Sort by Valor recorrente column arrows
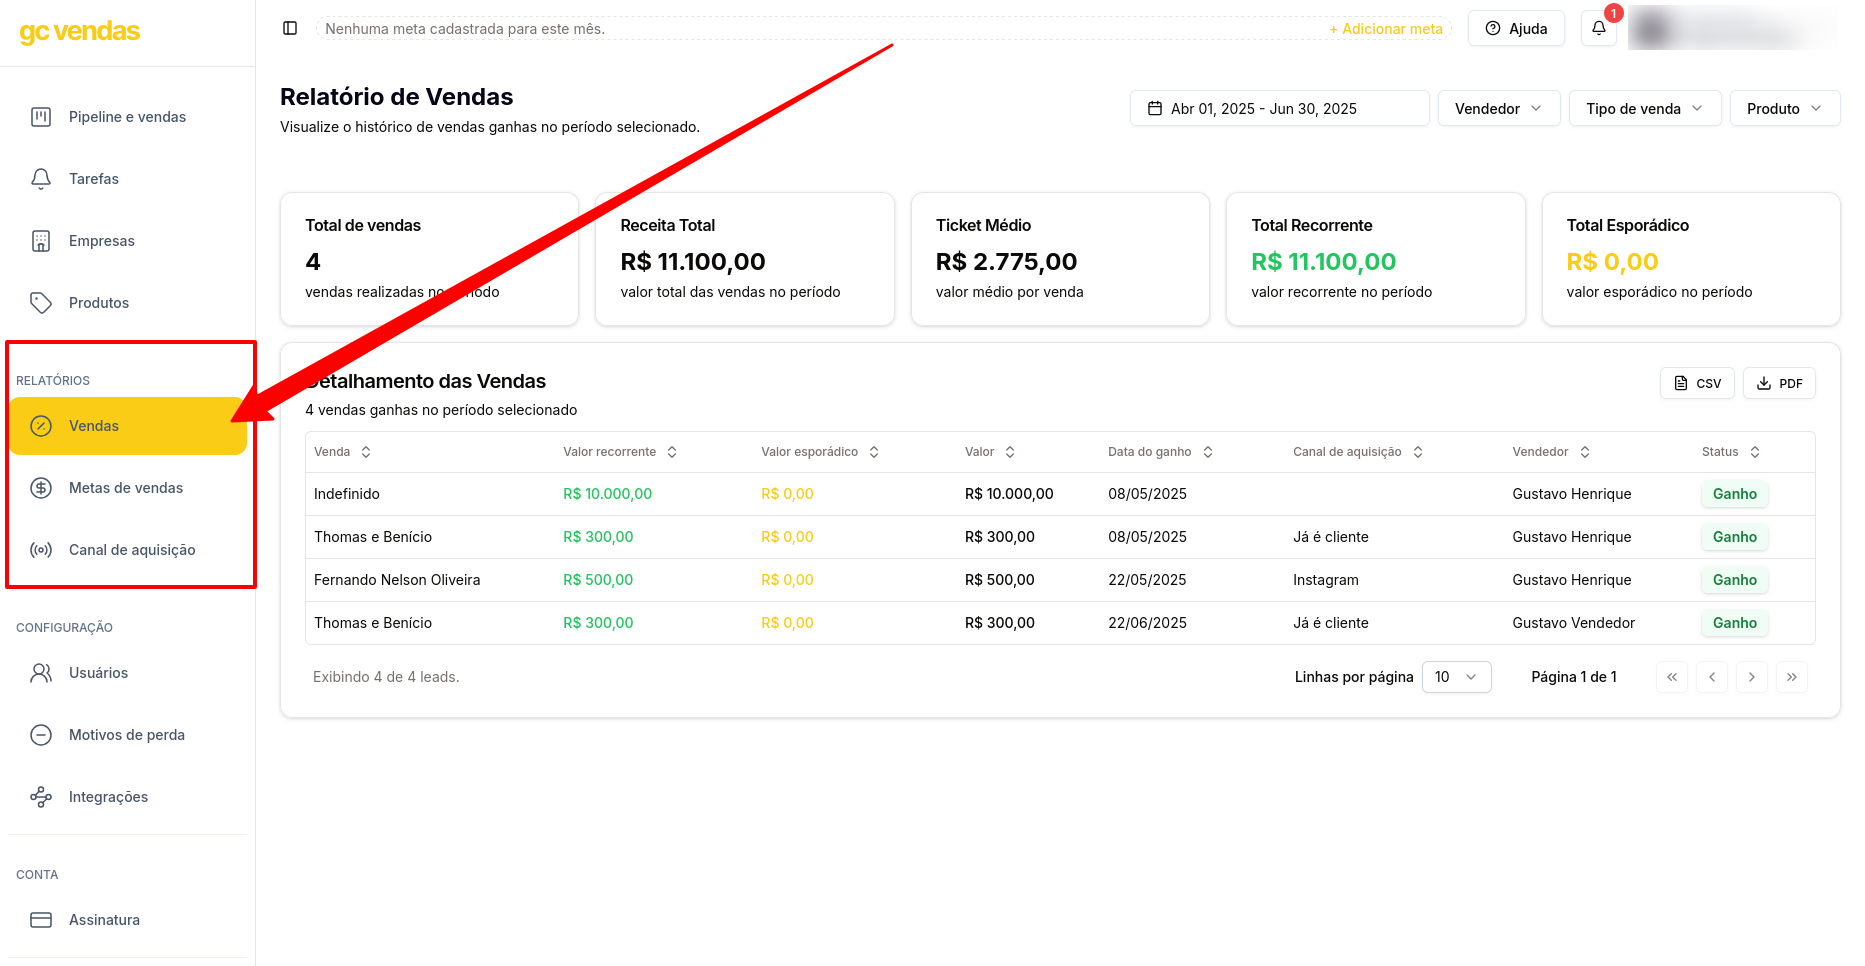Image resolution: width=1865 pixels, height=966 pixels. 672,452
